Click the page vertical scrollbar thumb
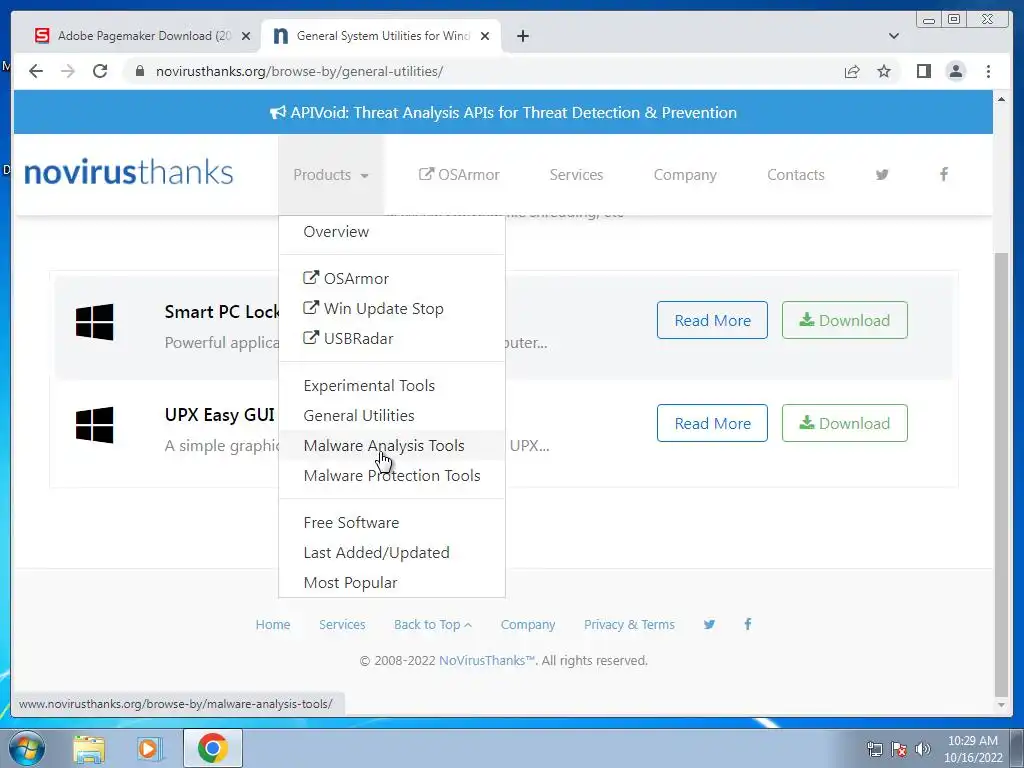The width and height of the screenshot is (1024, 768). (1001, 474)
